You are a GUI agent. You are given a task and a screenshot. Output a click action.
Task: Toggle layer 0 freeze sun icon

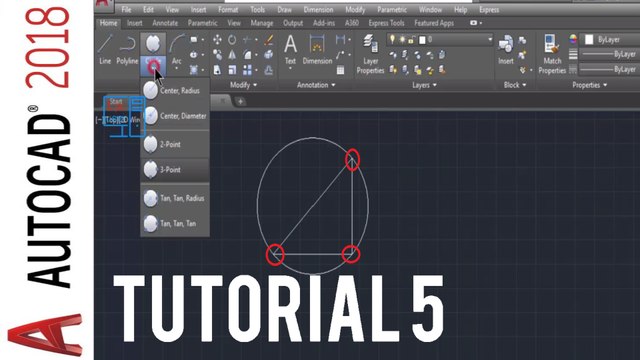[x=402, y=40]
